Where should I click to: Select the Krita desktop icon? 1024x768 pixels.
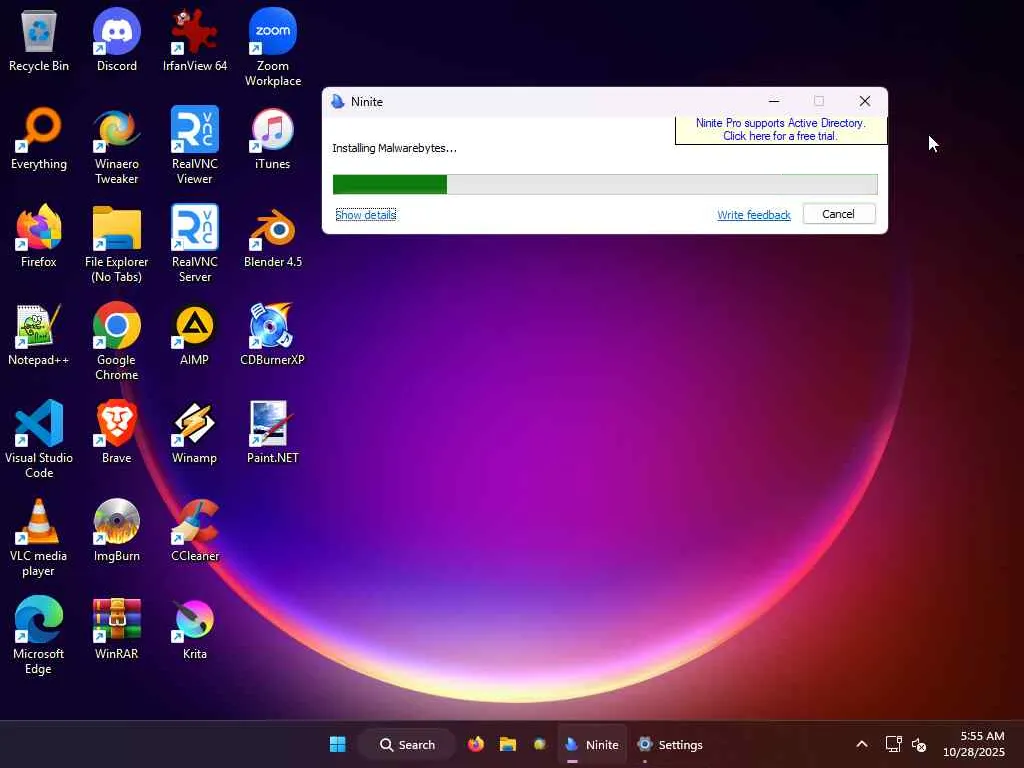(195, 629)
